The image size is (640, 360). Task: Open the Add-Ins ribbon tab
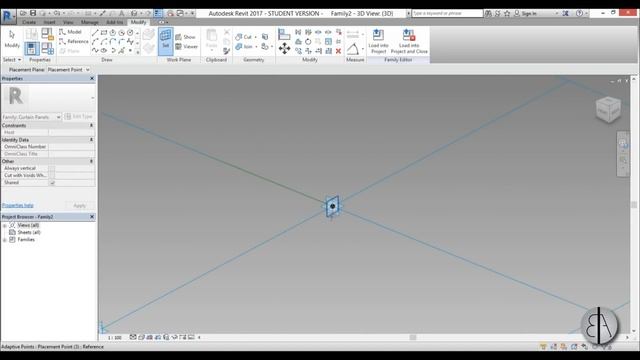click(x=114, y=22)
